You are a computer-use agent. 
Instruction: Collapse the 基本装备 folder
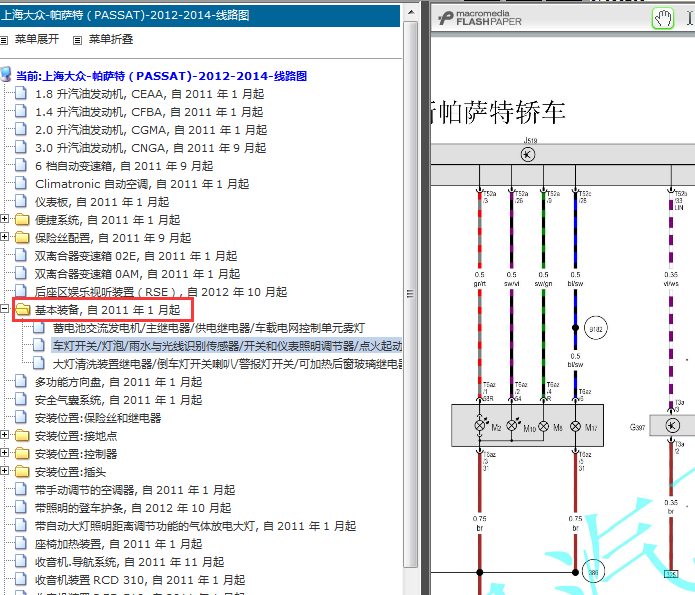coord(4,308)
